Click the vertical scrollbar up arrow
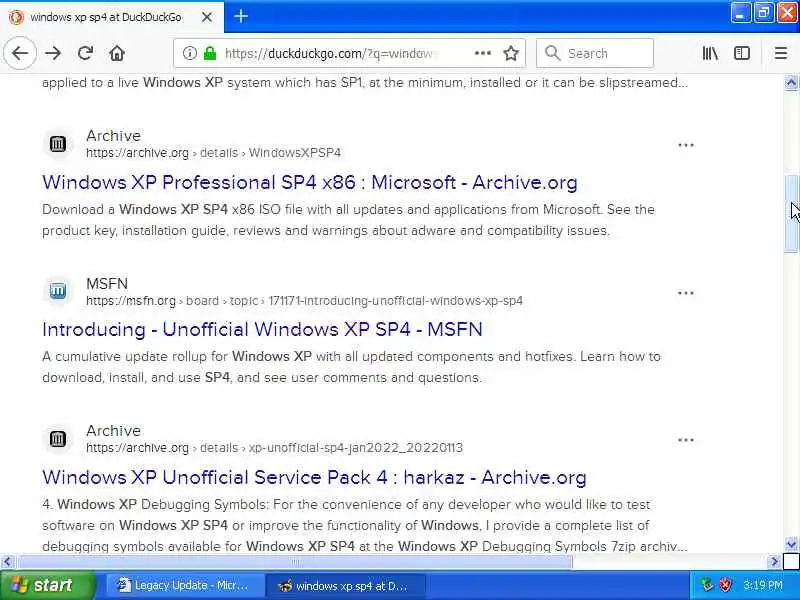Viewport: 800px width, 600px height. pos(791,82)
